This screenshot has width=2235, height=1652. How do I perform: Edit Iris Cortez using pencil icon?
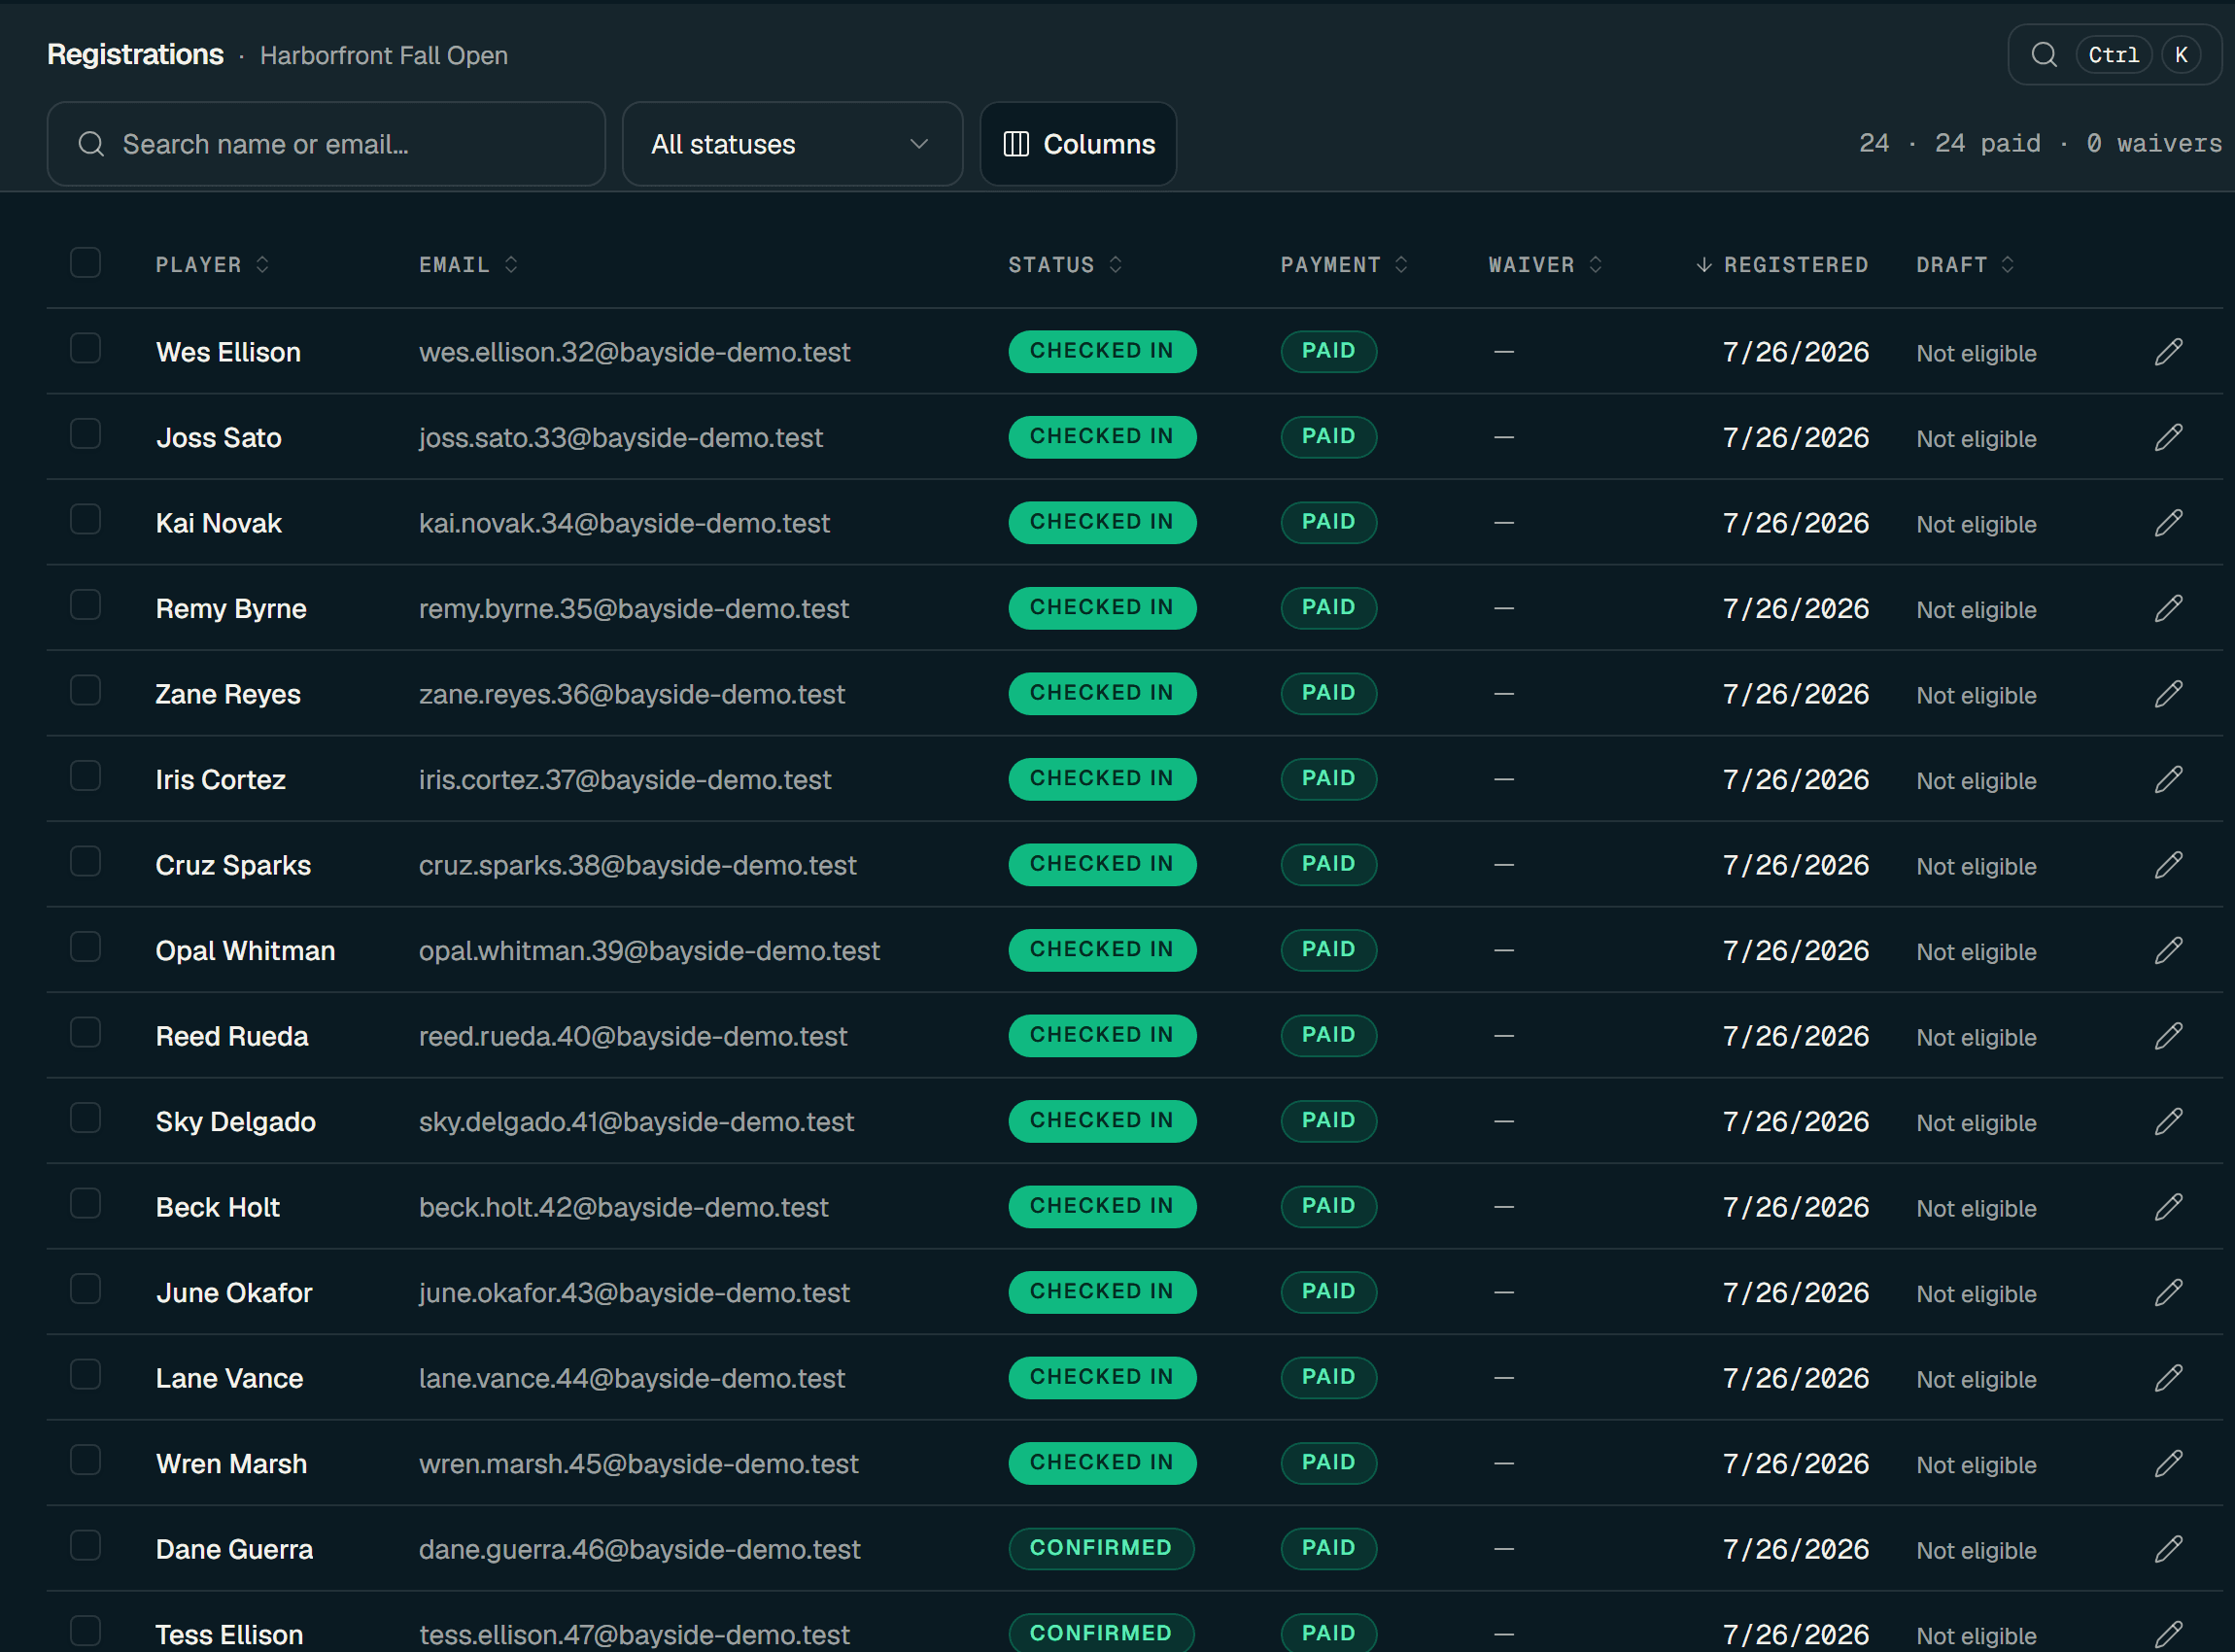tap(2168, 779)
